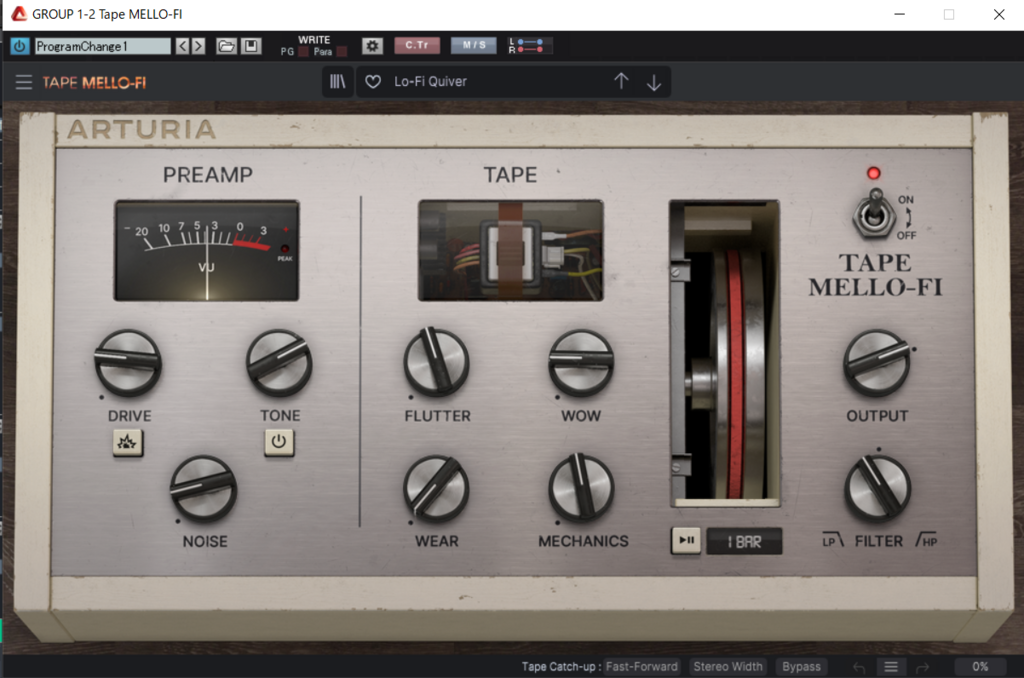The image size is (1024, 678).
Task: Redo change with forward arrow
Action: point(923,667)
